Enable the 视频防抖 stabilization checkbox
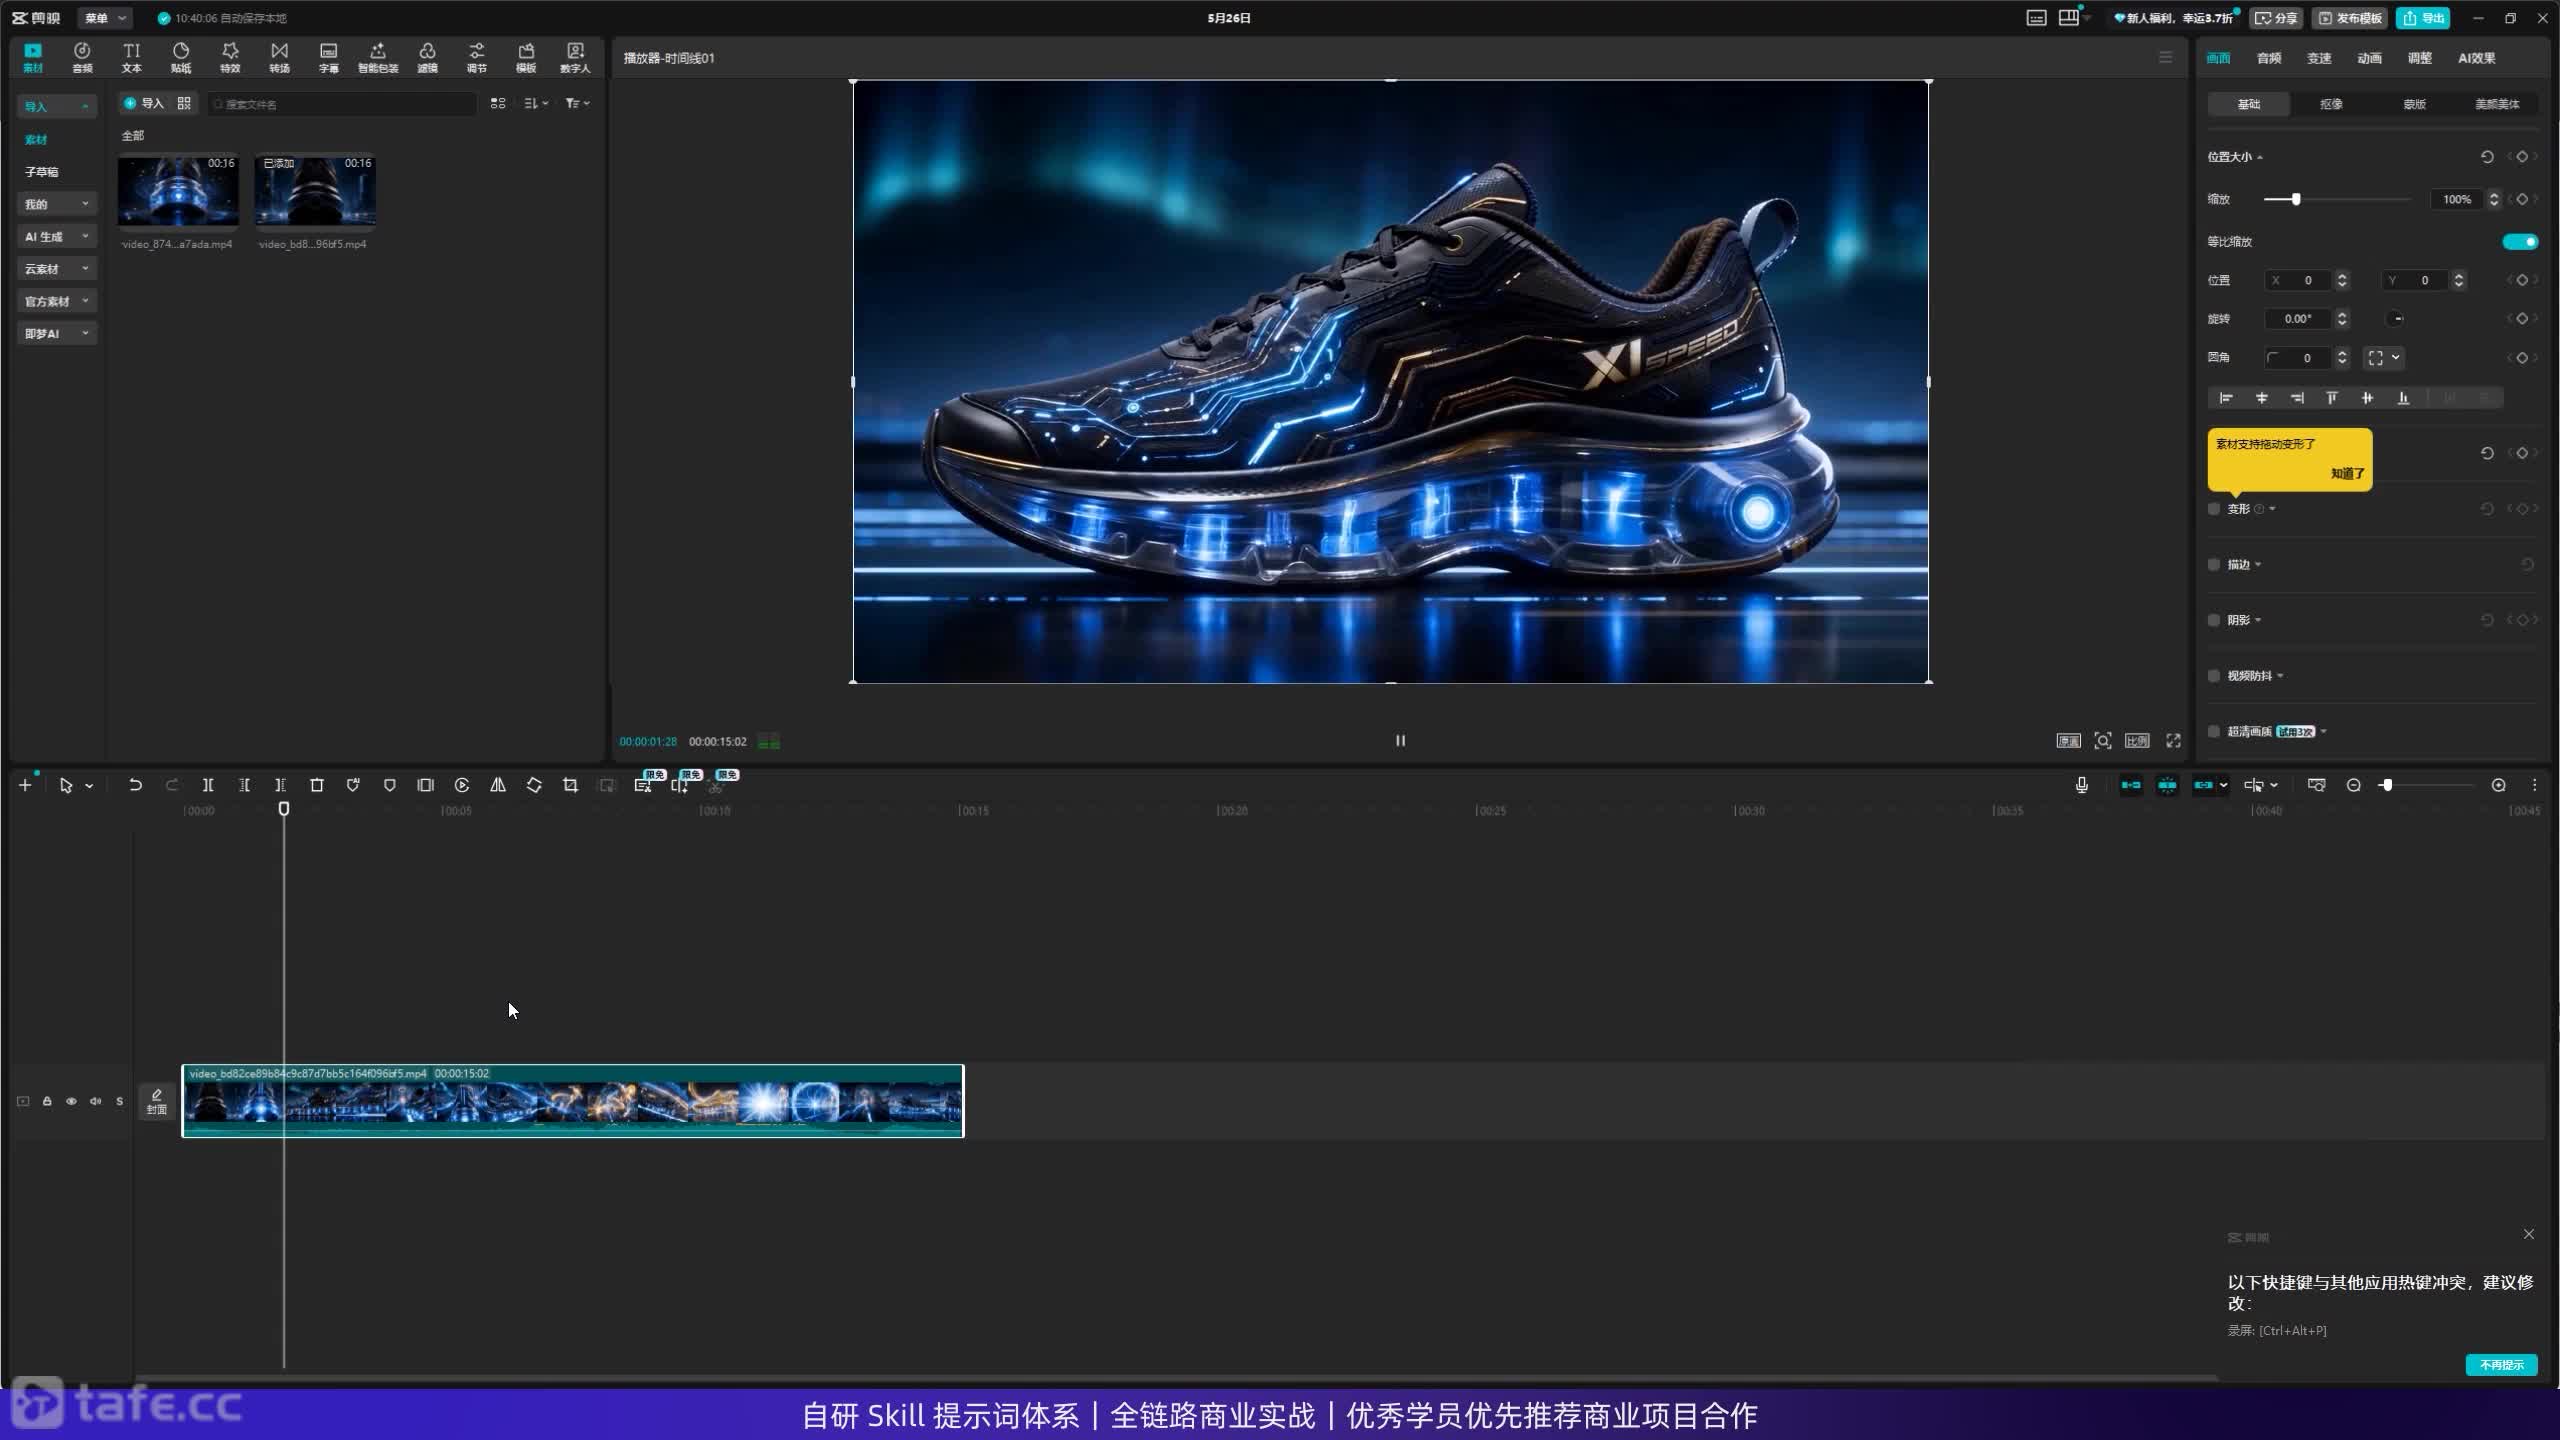 point(2214,676)
